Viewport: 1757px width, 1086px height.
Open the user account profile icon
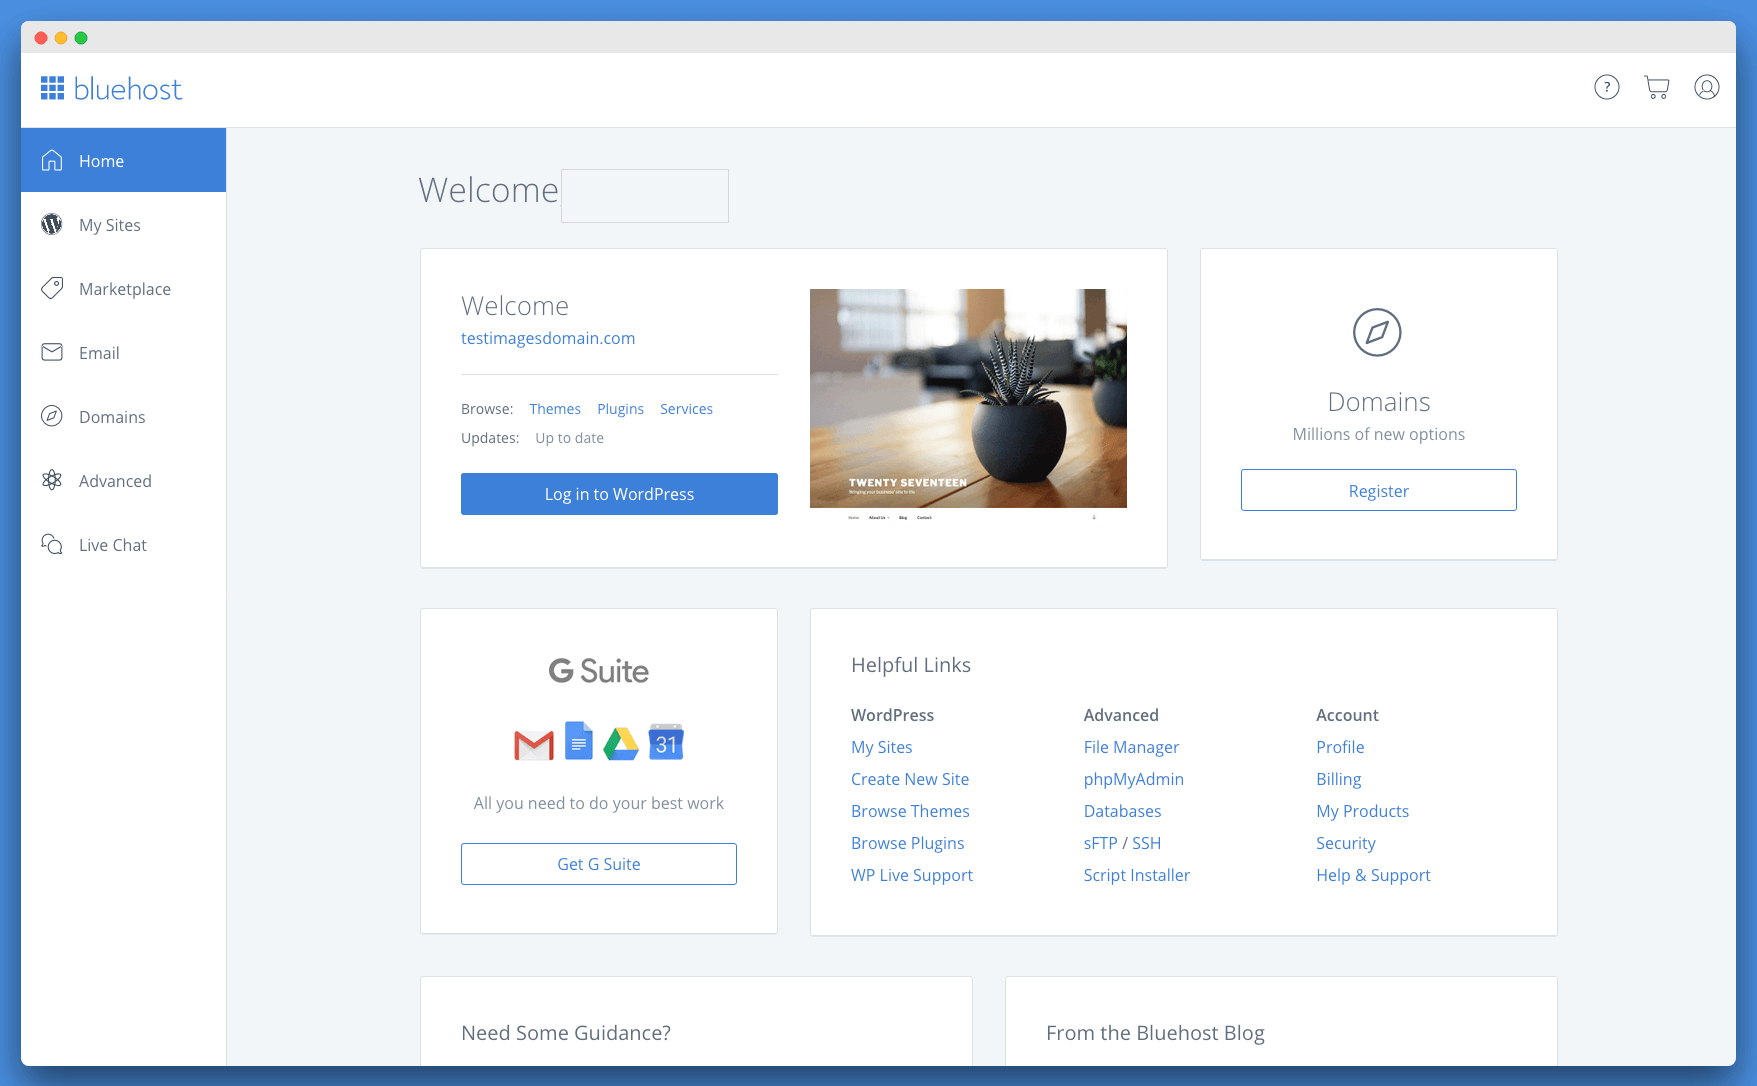[1706, 88]
